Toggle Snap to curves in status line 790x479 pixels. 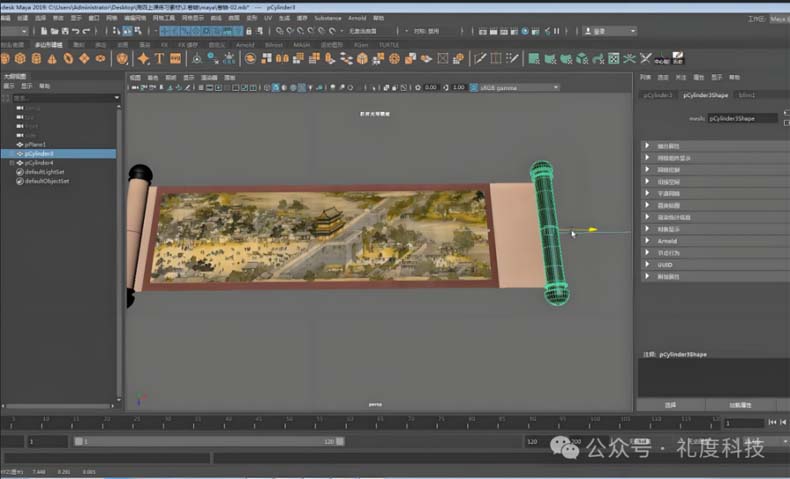(290, 31)
